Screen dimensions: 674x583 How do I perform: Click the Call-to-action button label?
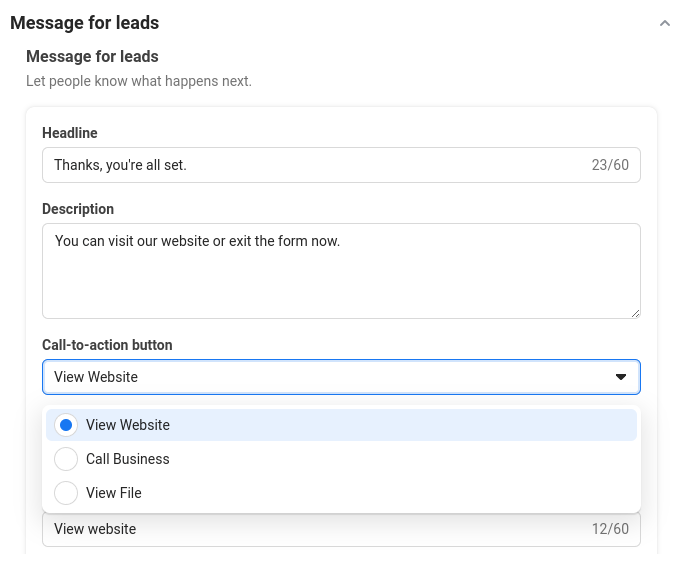pyautogui.click(x=107, y=345)
